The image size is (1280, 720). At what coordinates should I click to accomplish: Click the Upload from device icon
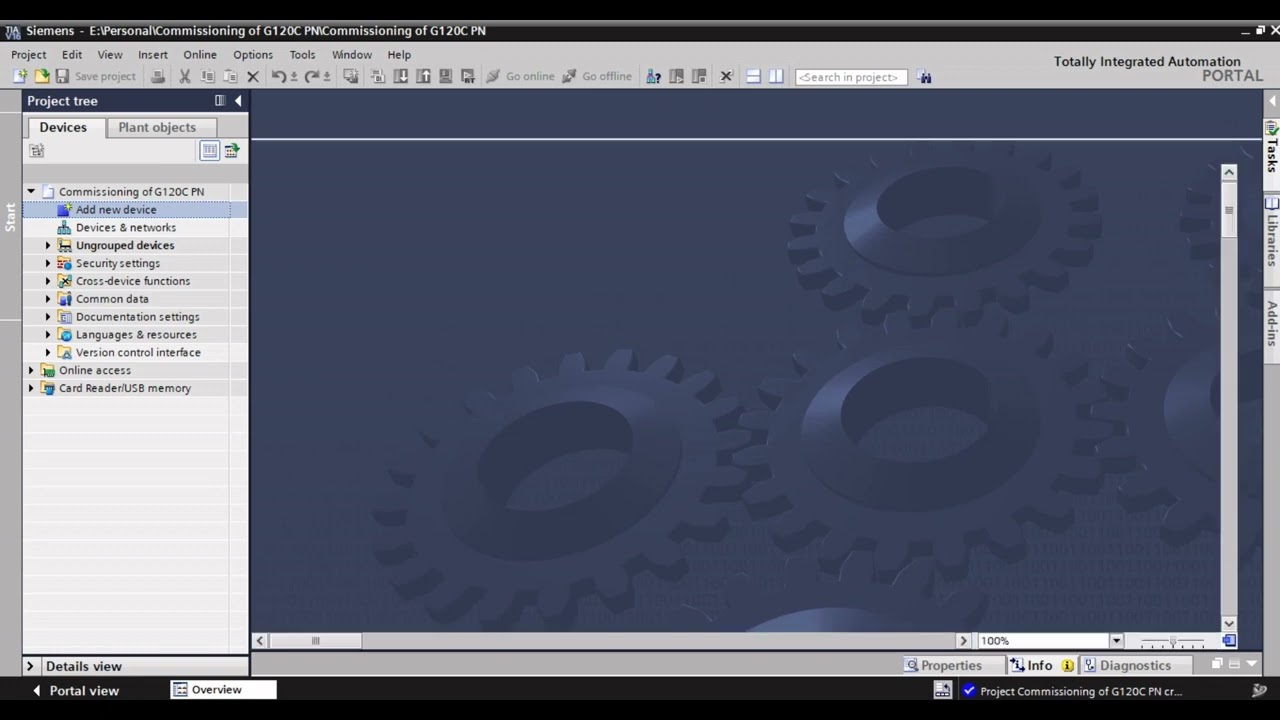(423, 76)
